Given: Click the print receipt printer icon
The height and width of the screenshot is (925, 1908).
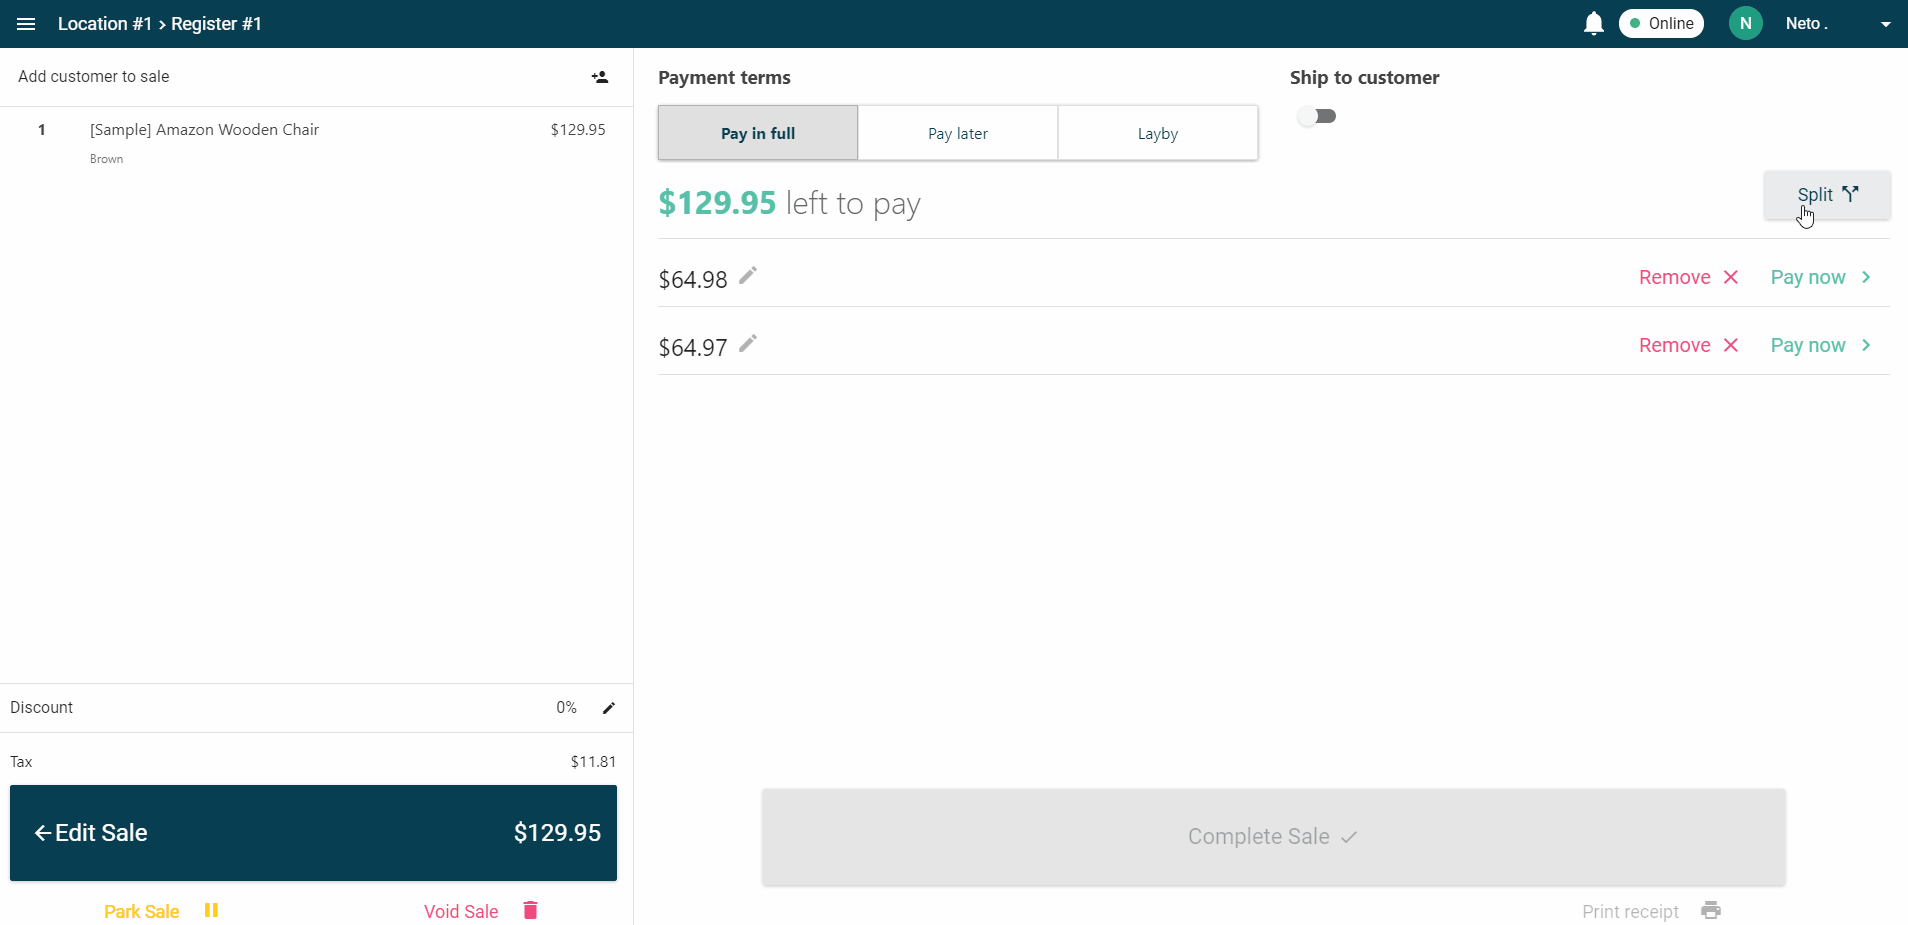Looking at the screenshot, I should click(x=1711, y=910).
